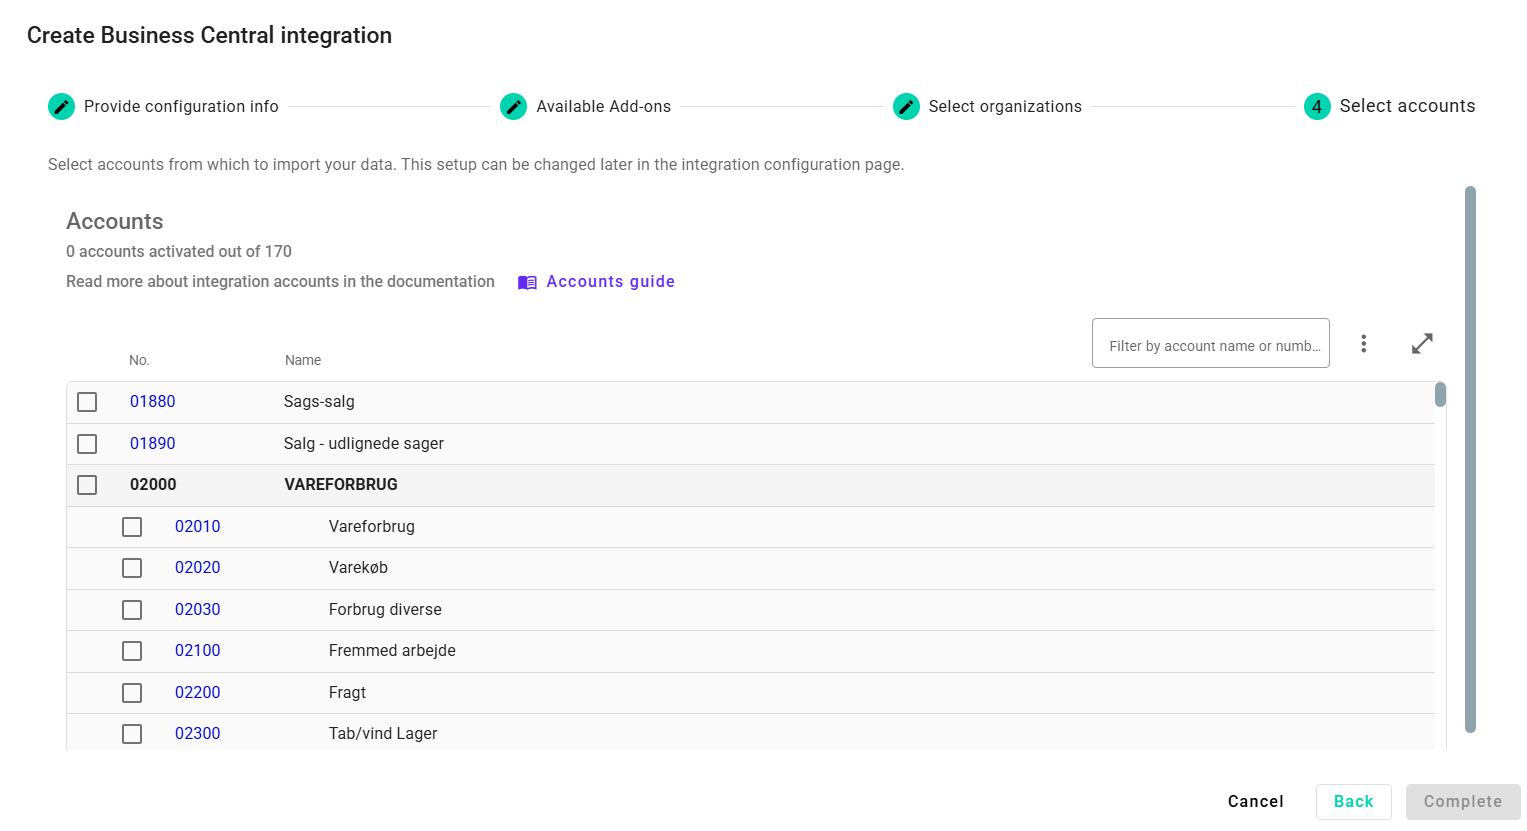Click the pencil icon for Select organizations step
Screen dimensions: 1527x831
pos(906,106)
